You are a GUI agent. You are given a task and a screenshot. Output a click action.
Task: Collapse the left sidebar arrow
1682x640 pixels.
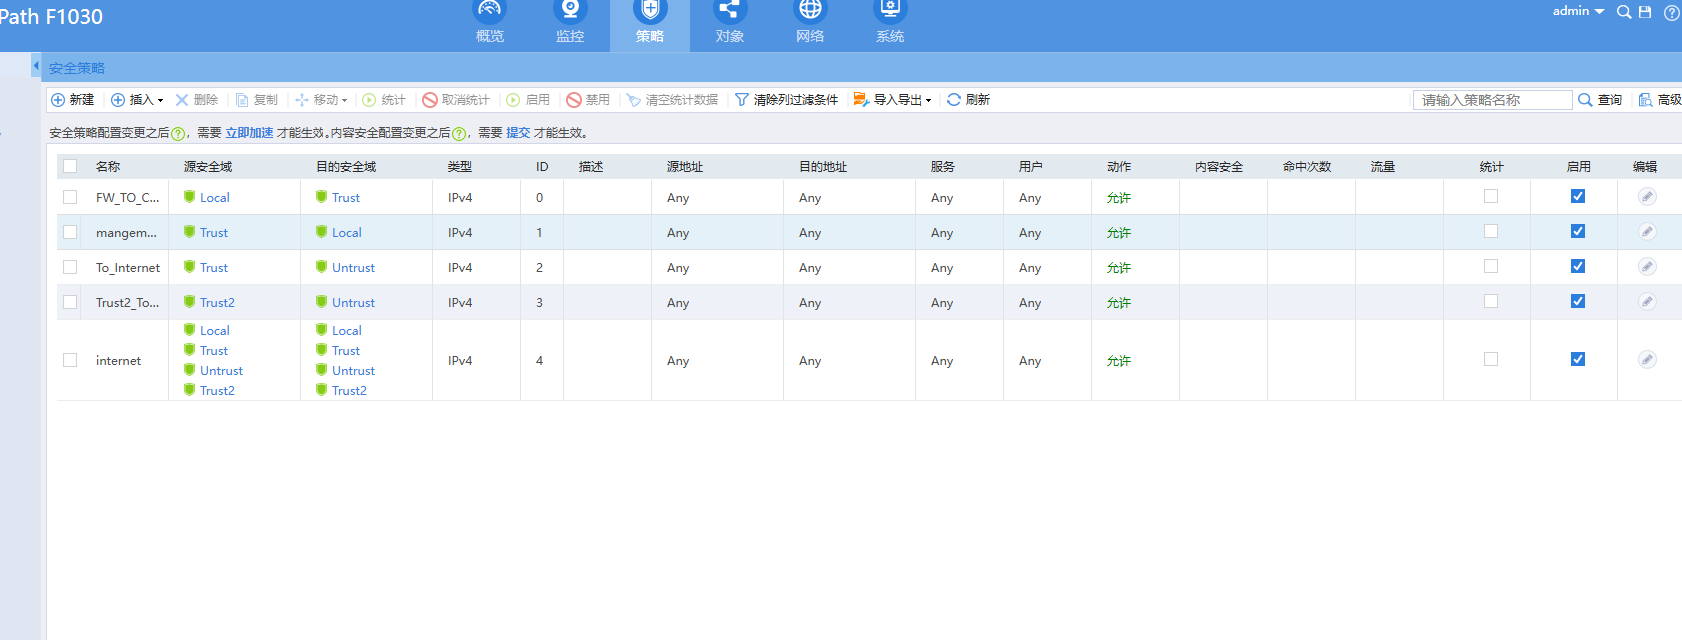click(36, 66)
